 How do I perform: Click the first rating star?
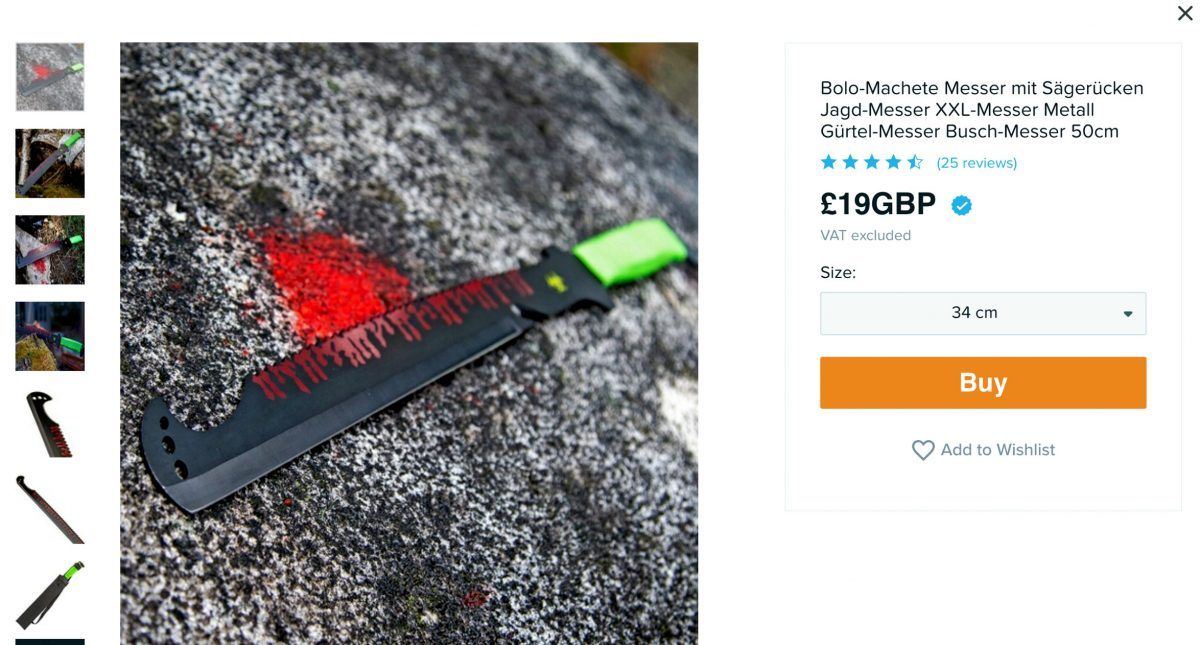coord(828,162)
